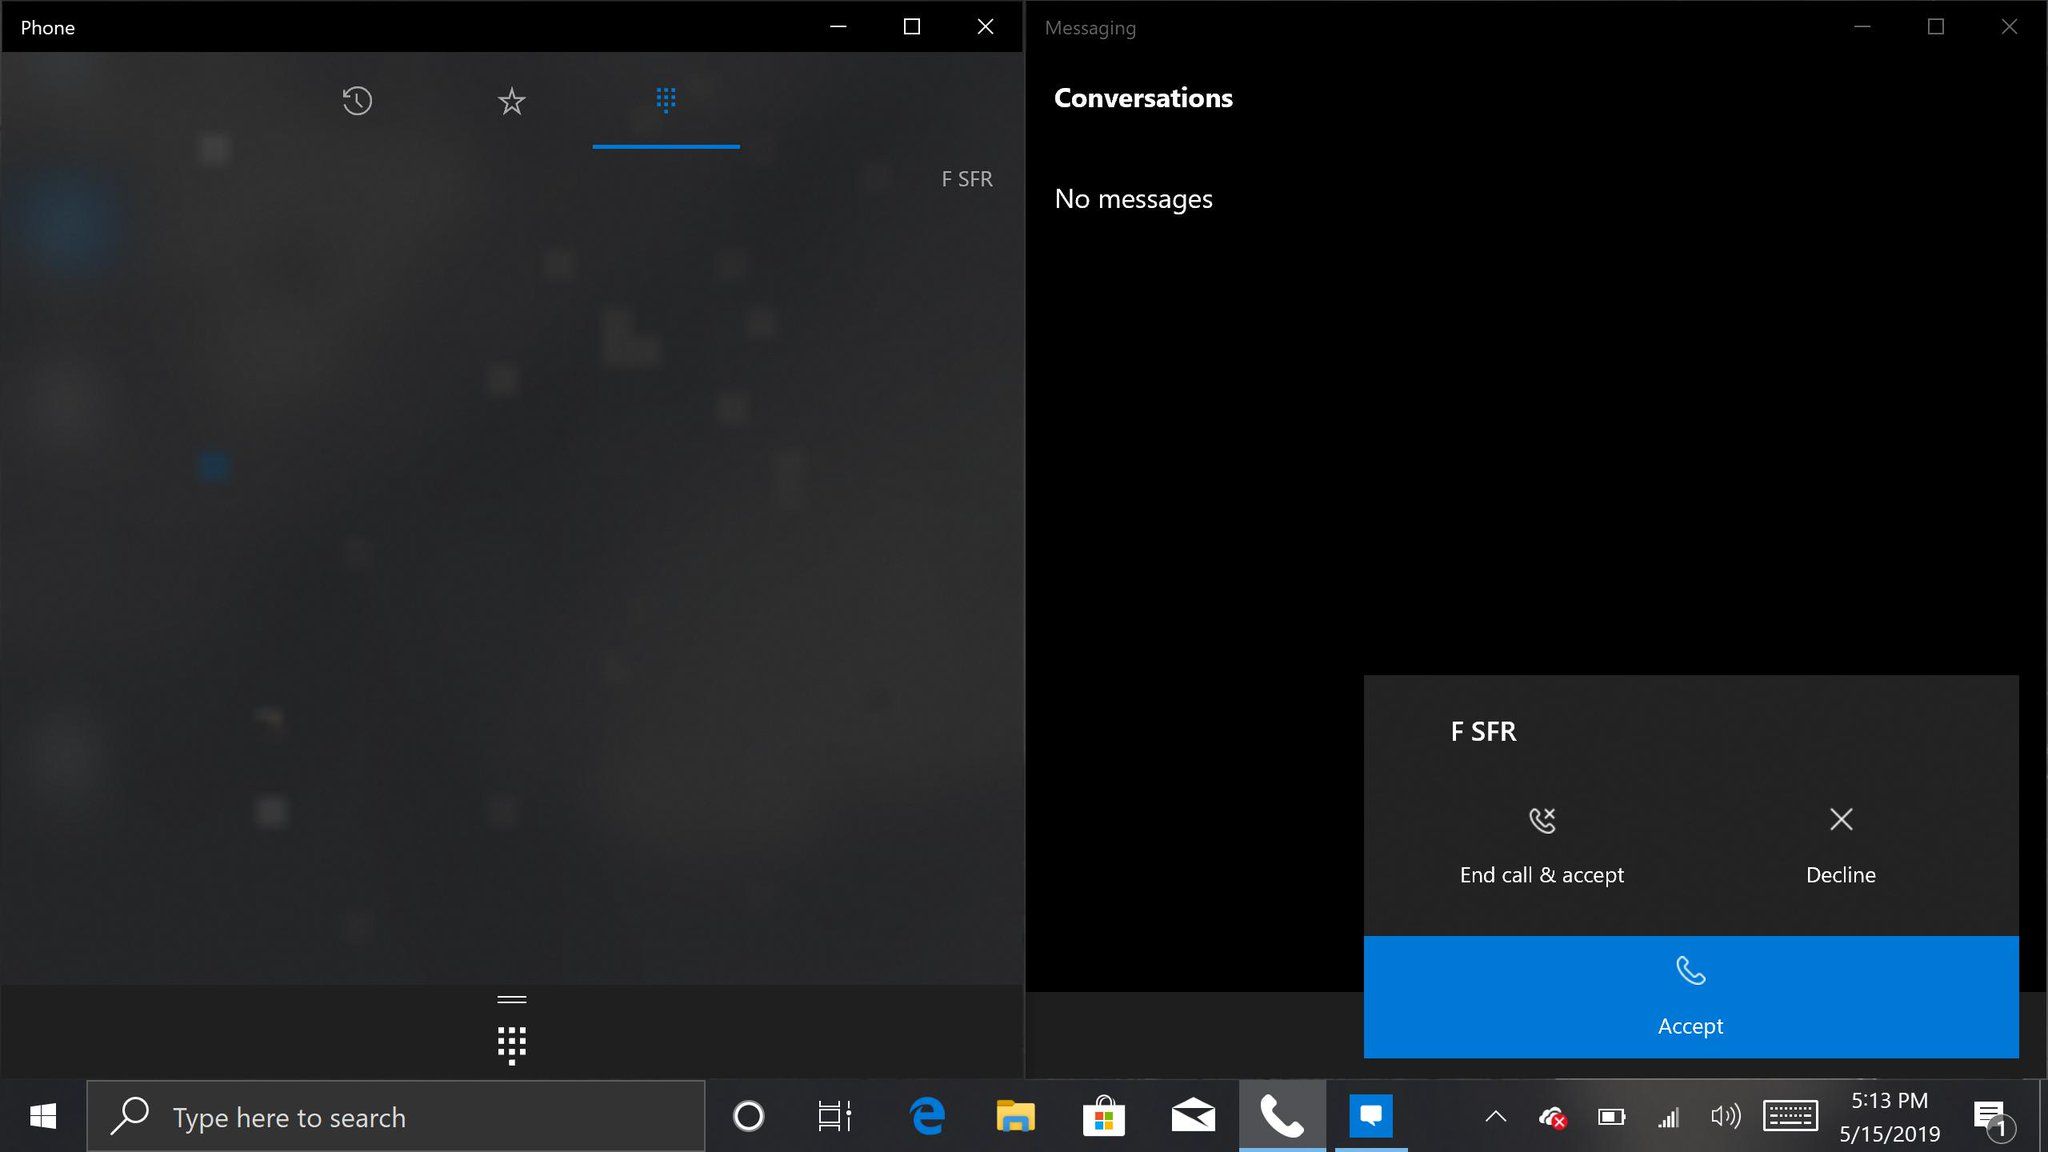Open the clock showing 5:13 PM

(x=1889, y=1116)
